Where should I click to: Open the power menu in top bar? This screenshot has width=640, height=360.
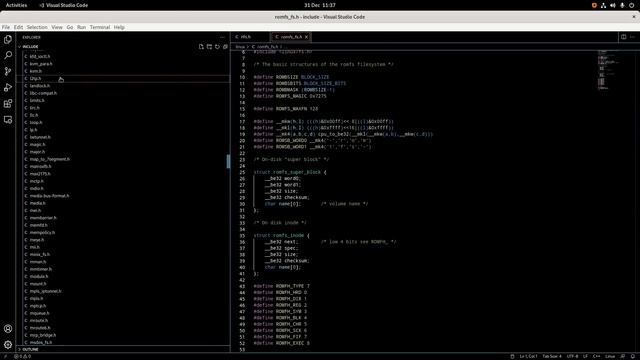[631, 5]
